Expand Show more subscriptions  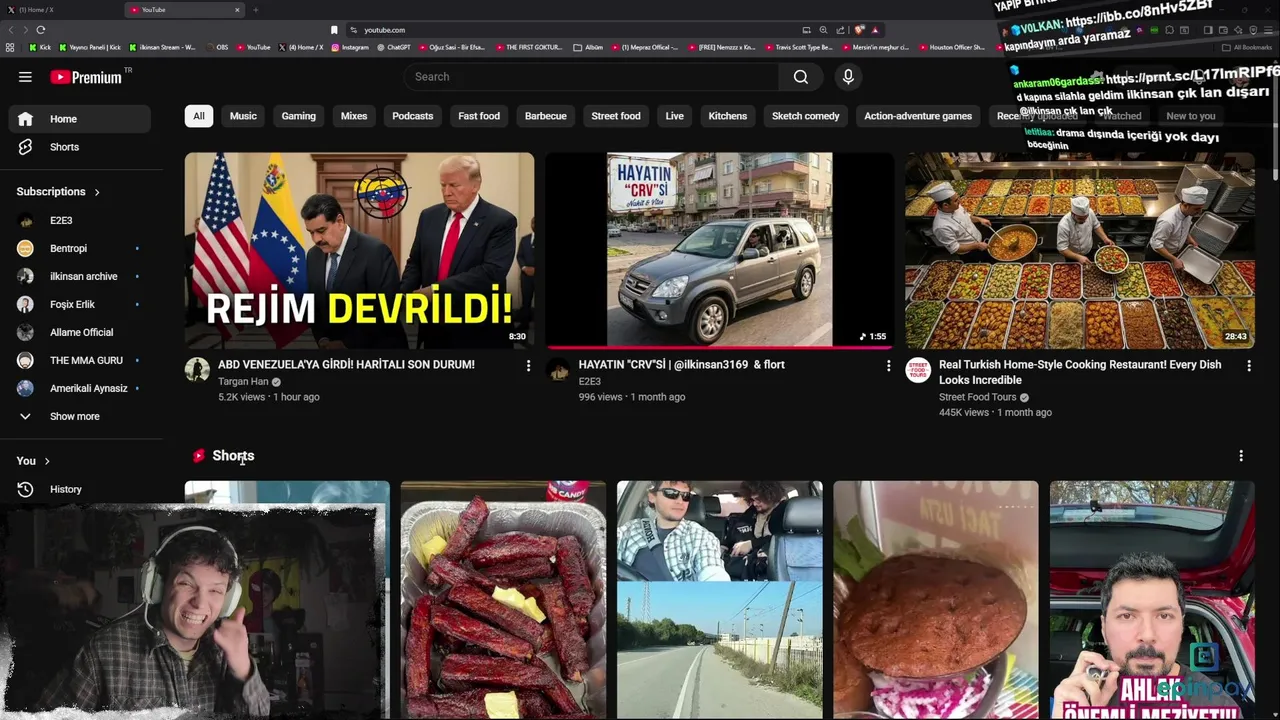click(80, 416)
